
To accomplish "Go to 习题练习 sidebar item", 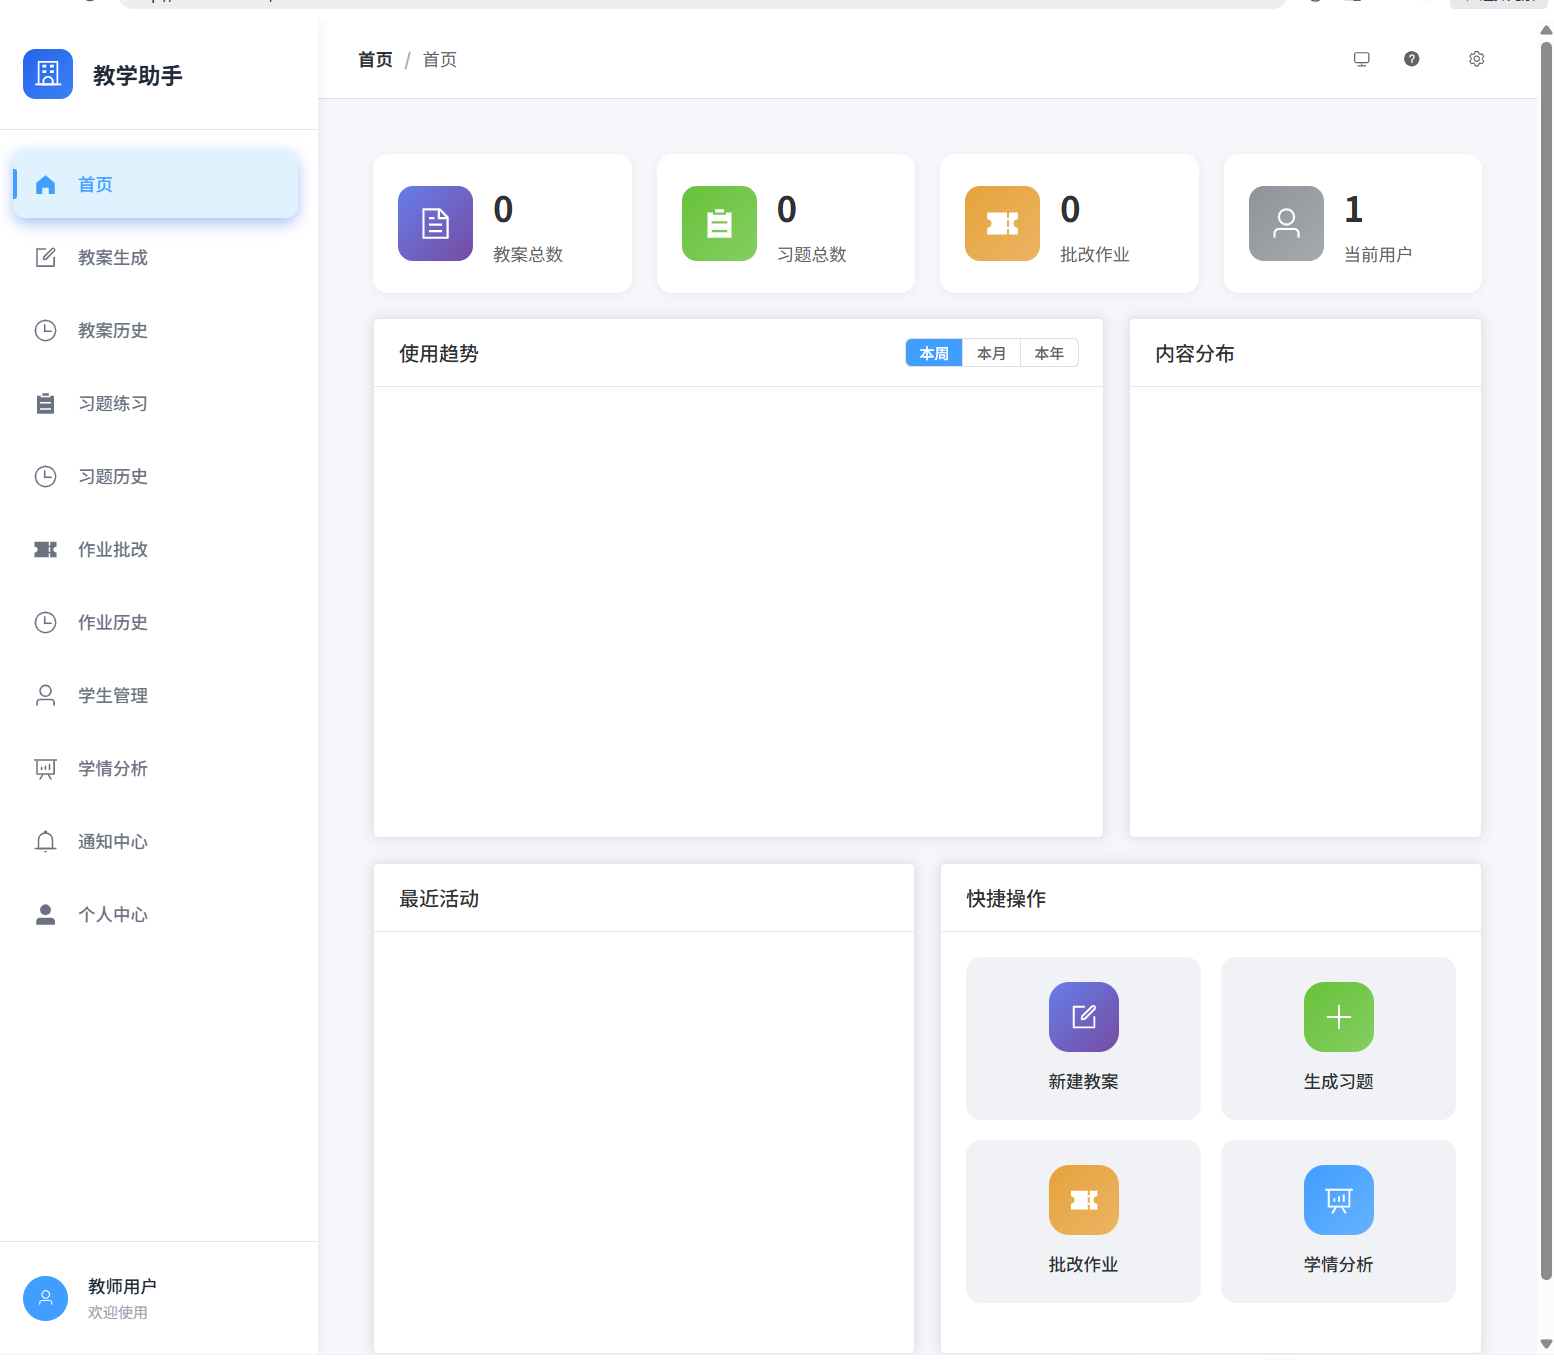I will click(x=112, y=404).
